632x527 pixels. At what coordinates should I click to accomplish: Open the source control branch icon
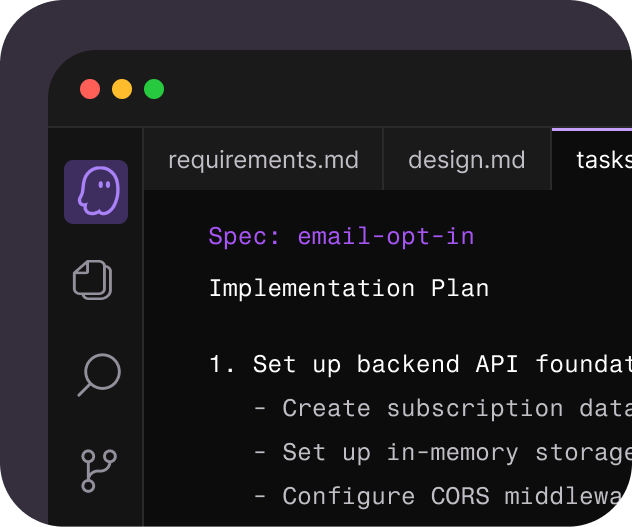point(99,471)
